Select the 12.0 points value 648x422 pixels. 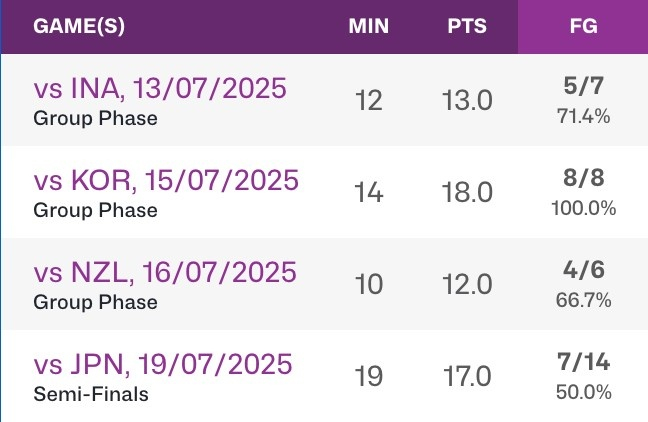tap(467, 285)
